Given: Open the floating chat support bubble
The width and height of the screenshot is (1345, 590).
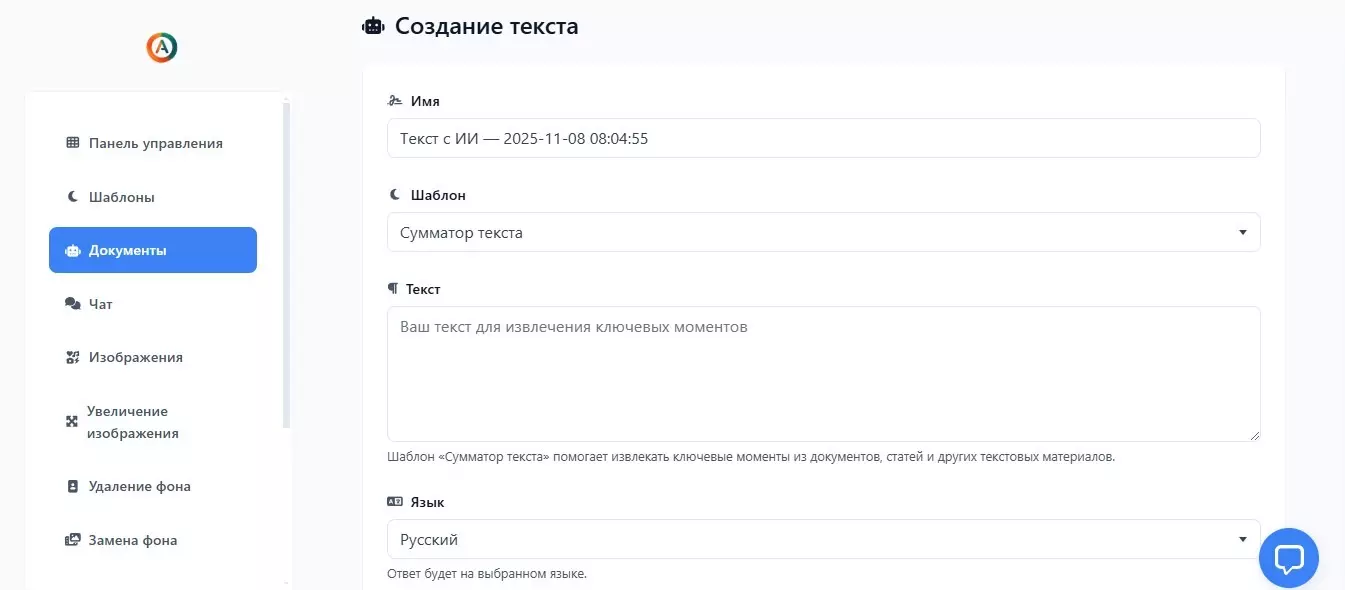Looking at the screenshot, I should point(1288,558).
